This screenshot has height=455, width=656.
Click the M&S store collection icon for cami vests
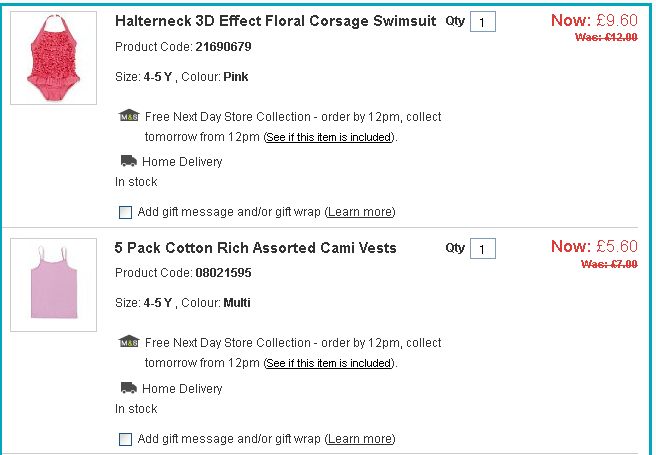pyautogui.click(x=128, y=343)
